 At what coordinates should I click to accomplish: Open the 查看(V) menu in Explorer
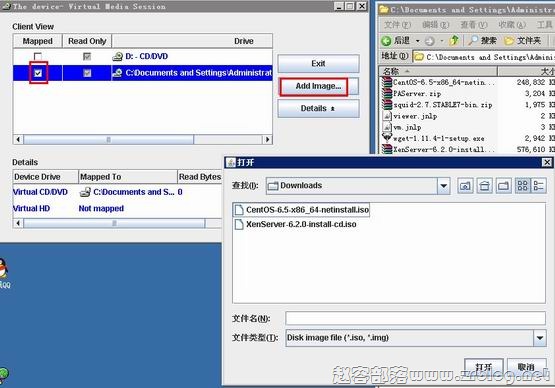[473, 24]
